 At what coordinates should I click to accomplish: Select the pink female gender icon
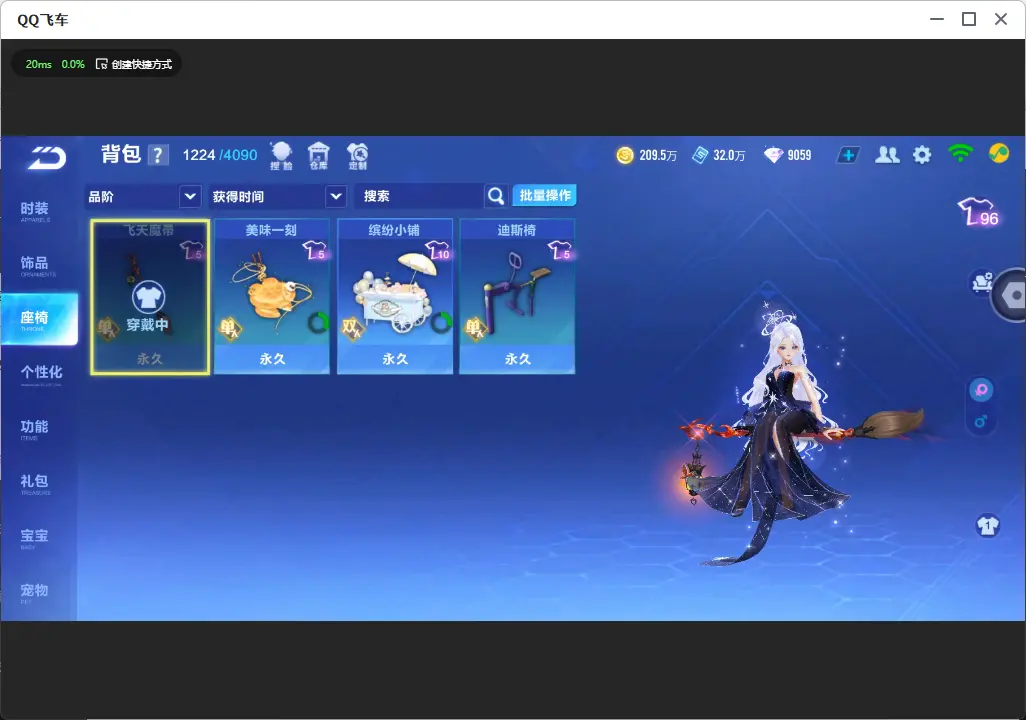981,390
